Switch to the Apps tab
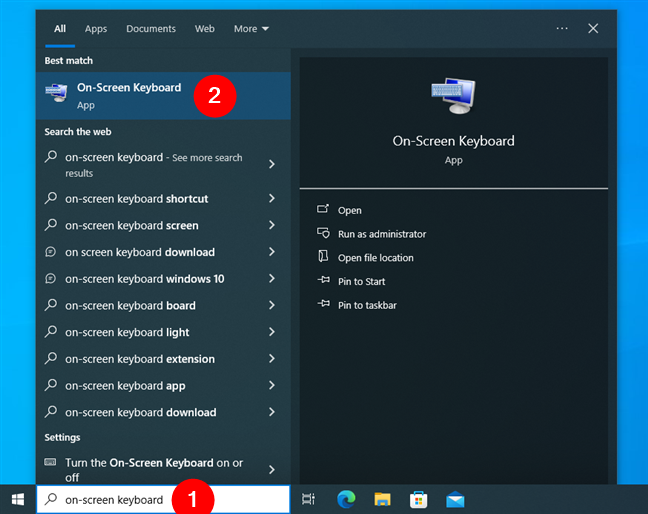The height and width of the screenshot is (514, 648). pos(96,29)
